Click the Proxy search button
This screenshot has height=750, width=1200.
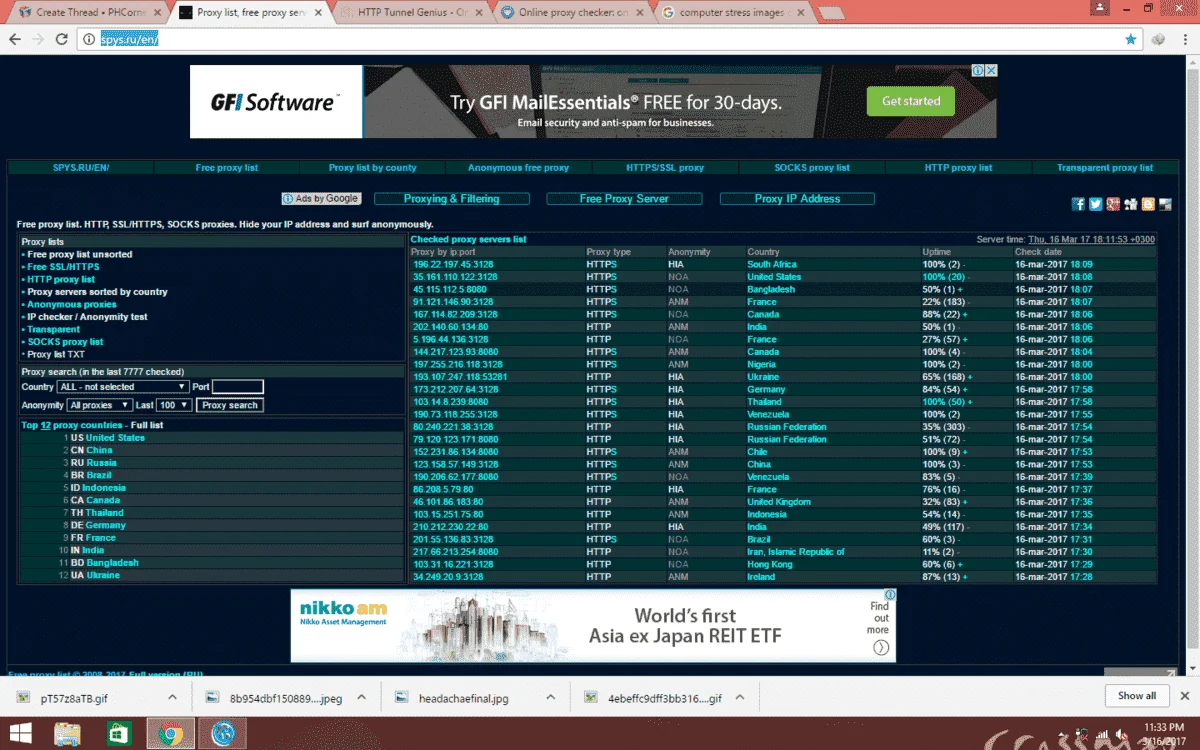click(x=229, y=405)
